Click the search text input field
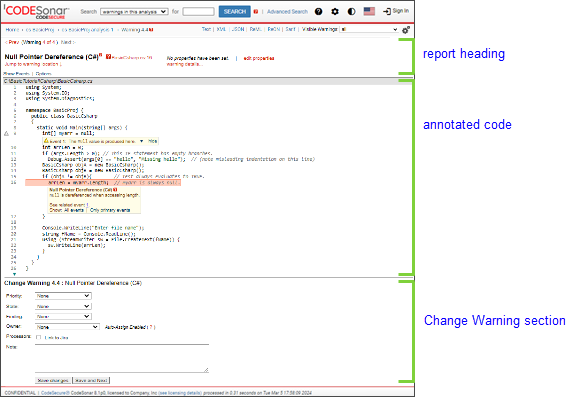The height and width of the screenshot is (397, 566). click(x=198, y=12)
